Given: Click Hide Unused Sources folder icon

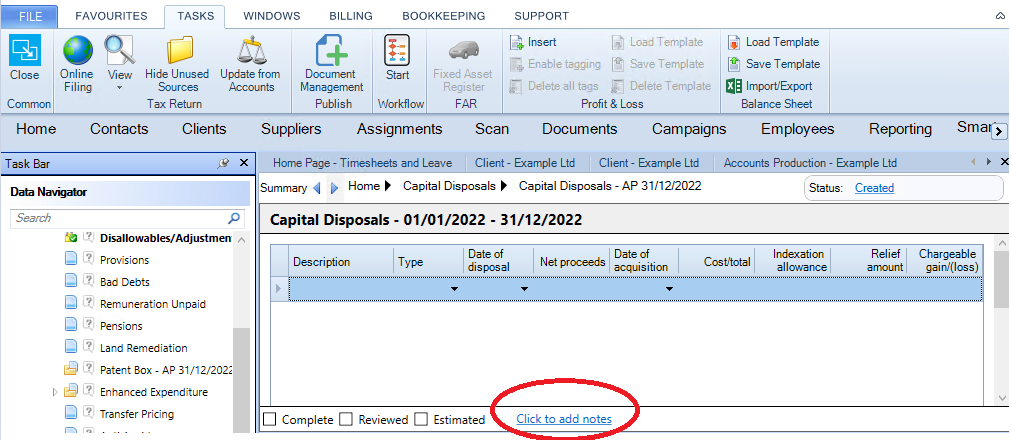Looking at the screenshot, I should coord(179,50).
